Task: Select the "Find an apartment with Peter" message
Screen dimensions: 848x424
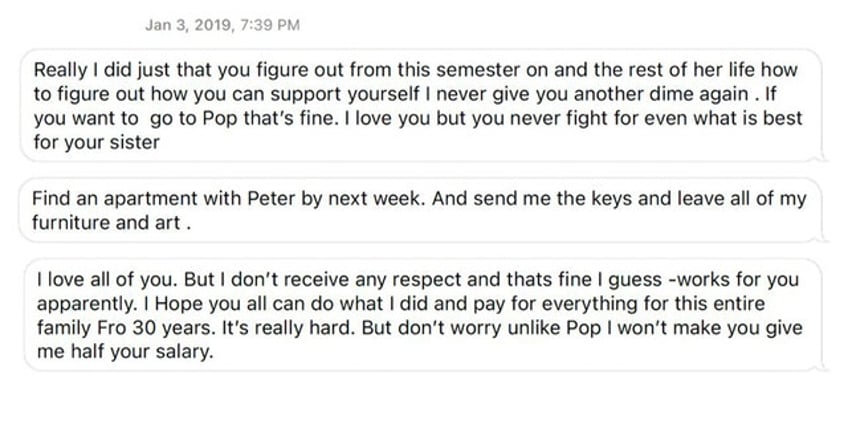Action: pyautogui.click(x=421, y=210)
